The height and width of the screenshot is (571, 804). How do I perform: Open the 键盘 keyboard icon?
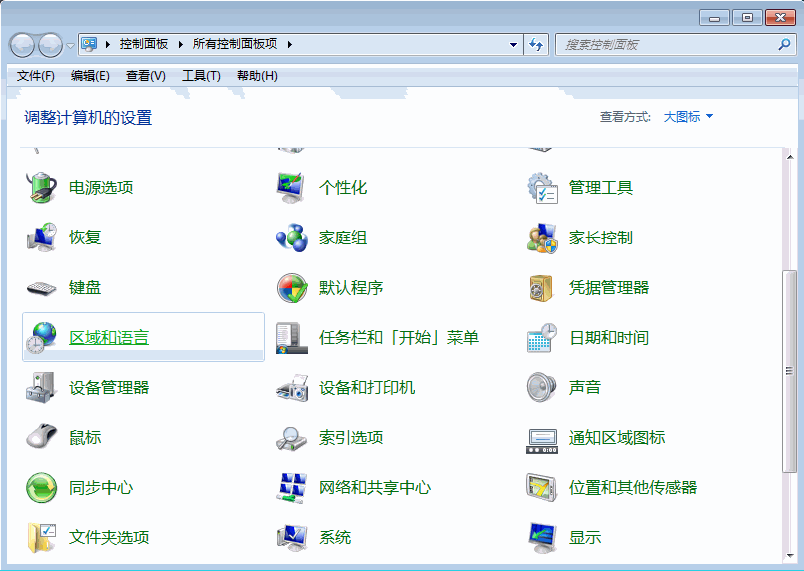(x=42, y=288)
